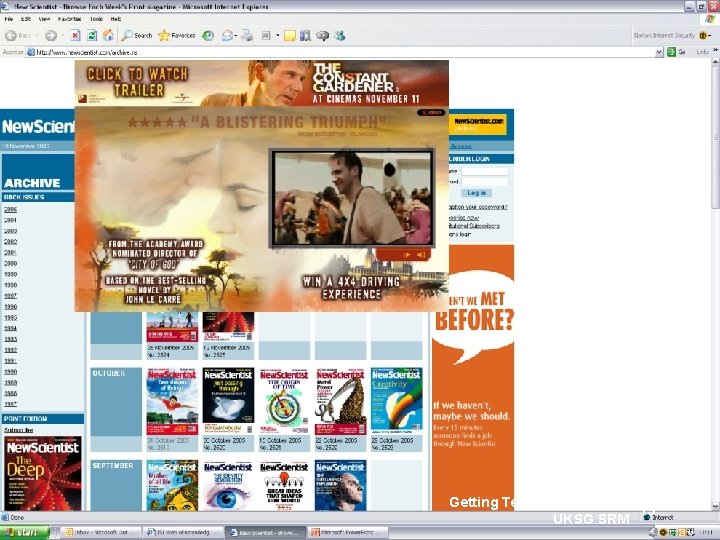Click the green Go button
The height and width of the screenshot is (540, 720).
[x=676, y=52]
